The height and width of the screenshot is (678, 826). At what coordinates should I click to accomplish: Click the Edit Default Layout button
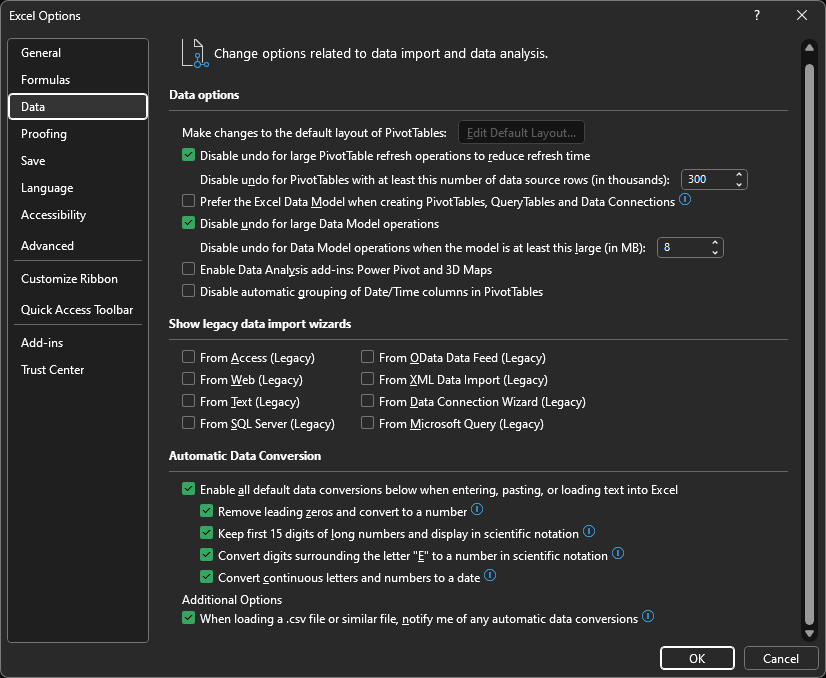coord(521,132)
